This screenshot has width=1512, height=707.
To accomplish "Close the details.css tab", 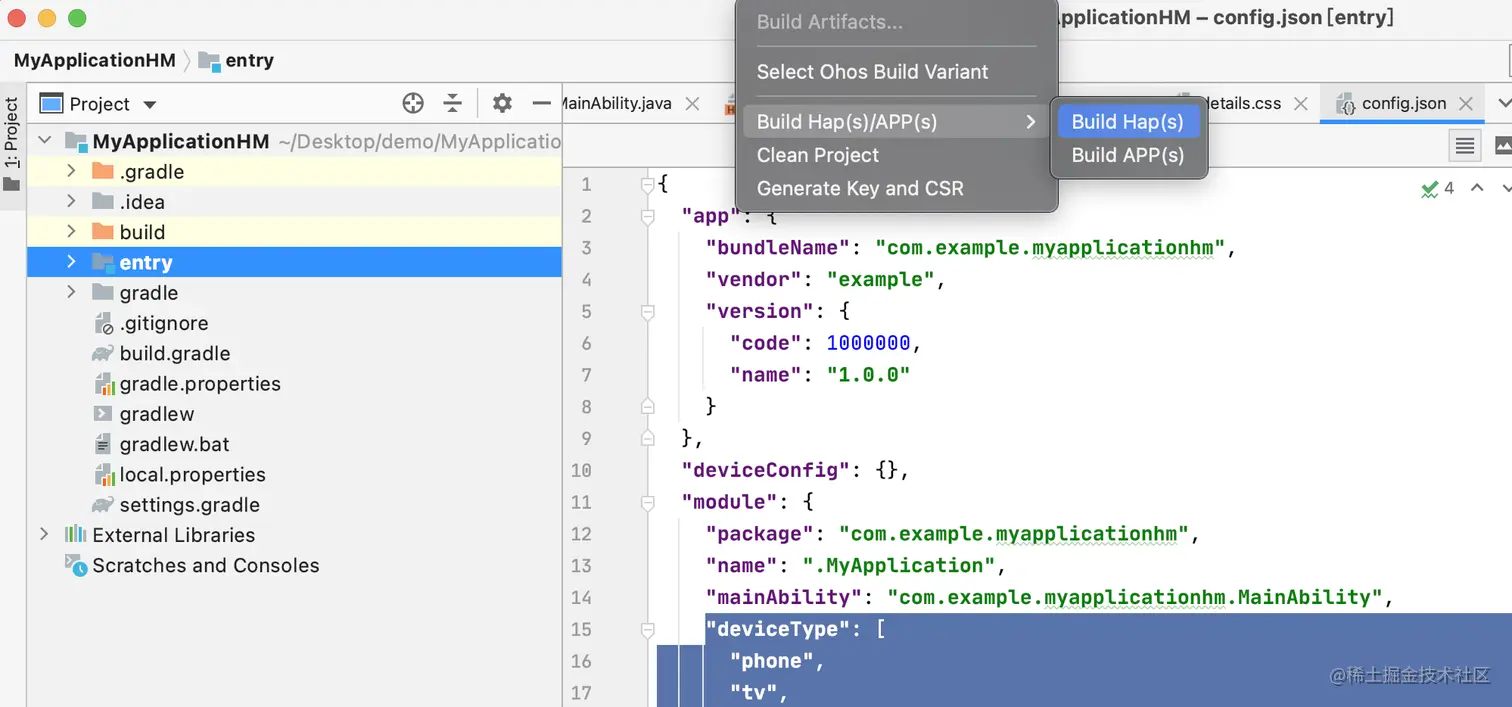I will (x=1301, y=103).
